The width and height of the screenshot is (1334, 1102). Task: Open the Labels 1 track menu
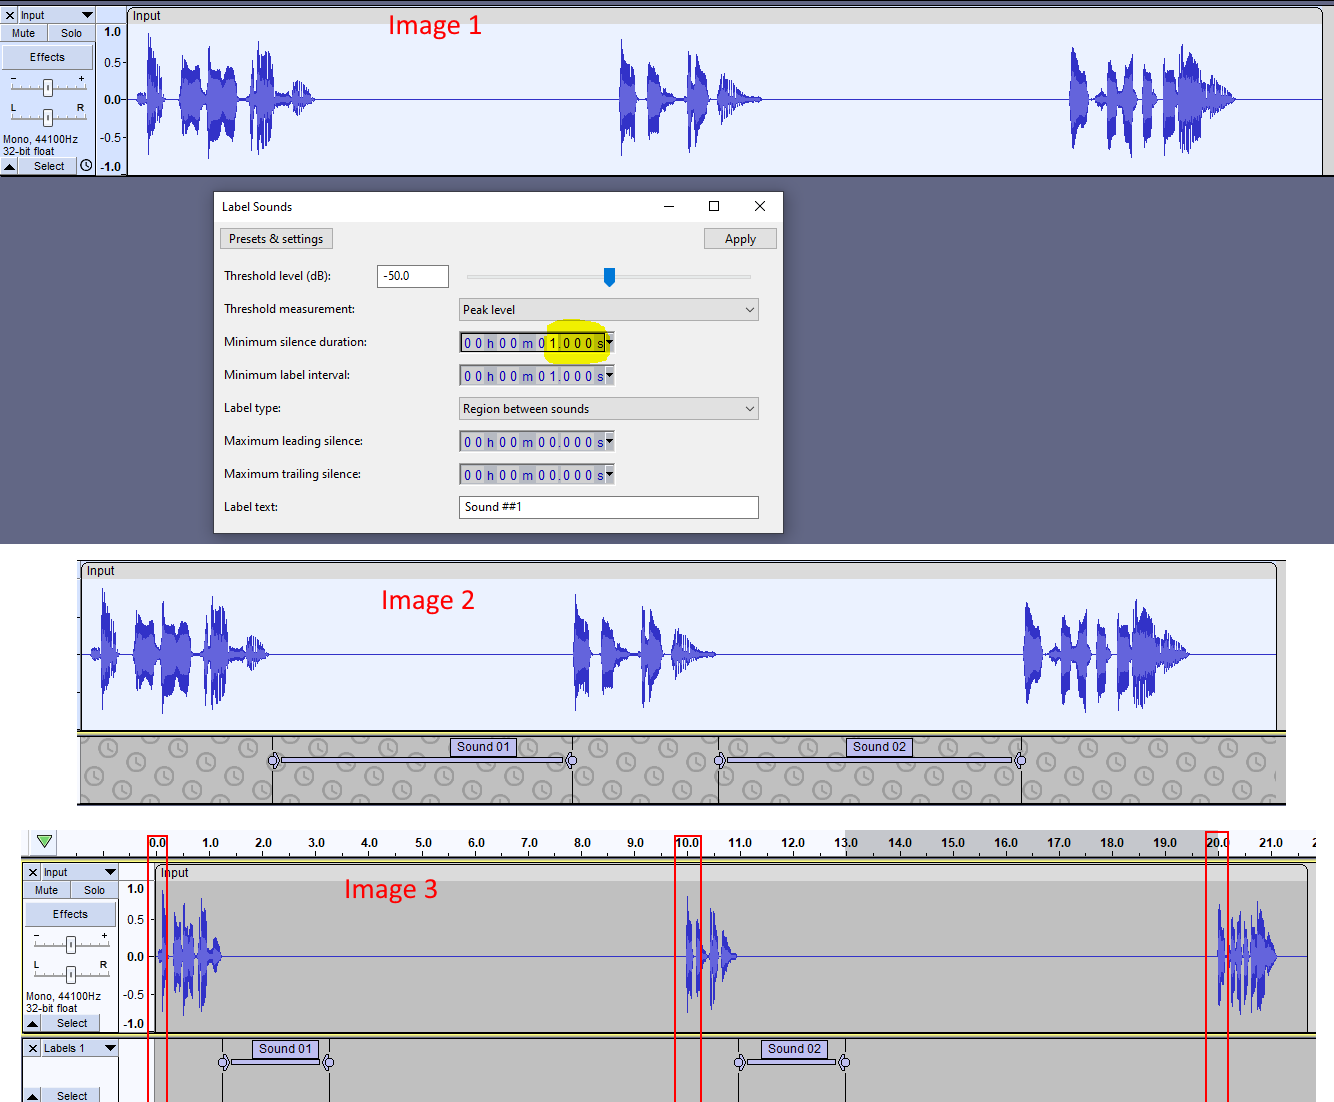110,1047
